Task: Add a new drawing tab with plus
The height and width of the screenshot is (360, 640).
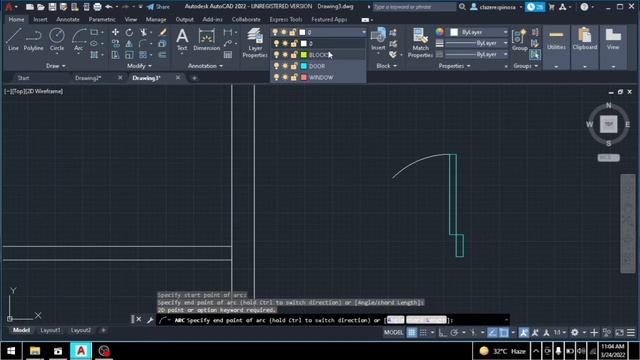Action: (x=194, y=78)
